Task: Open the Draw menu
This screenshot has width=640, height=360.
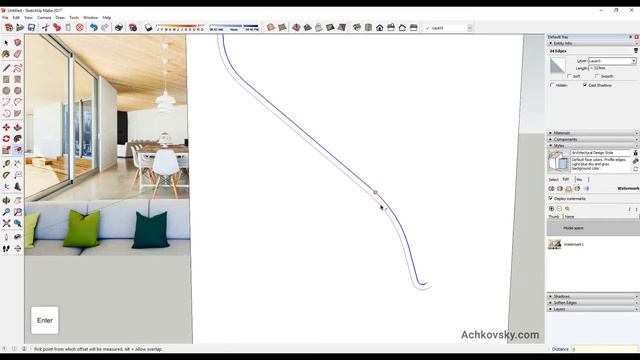Action: click(x=60, y=18)
